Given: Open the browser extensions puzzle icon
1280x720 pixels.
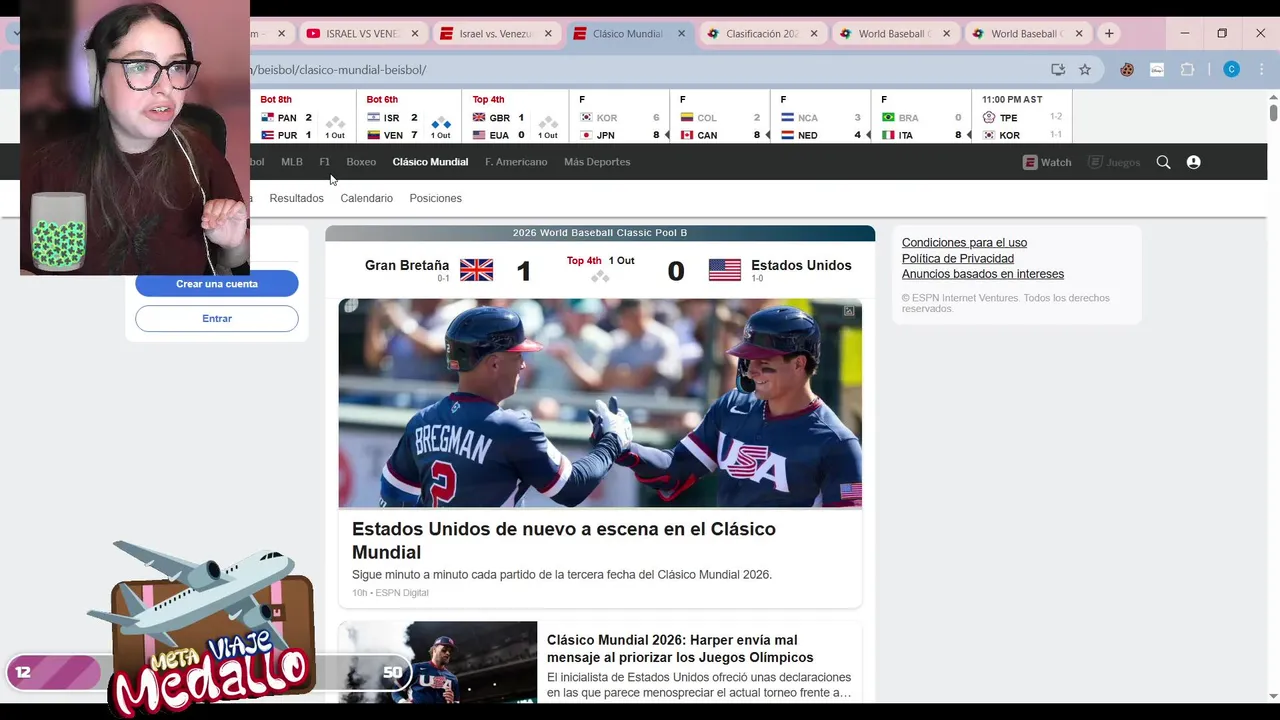Looking at the screenshot, I should [1188, 69].
